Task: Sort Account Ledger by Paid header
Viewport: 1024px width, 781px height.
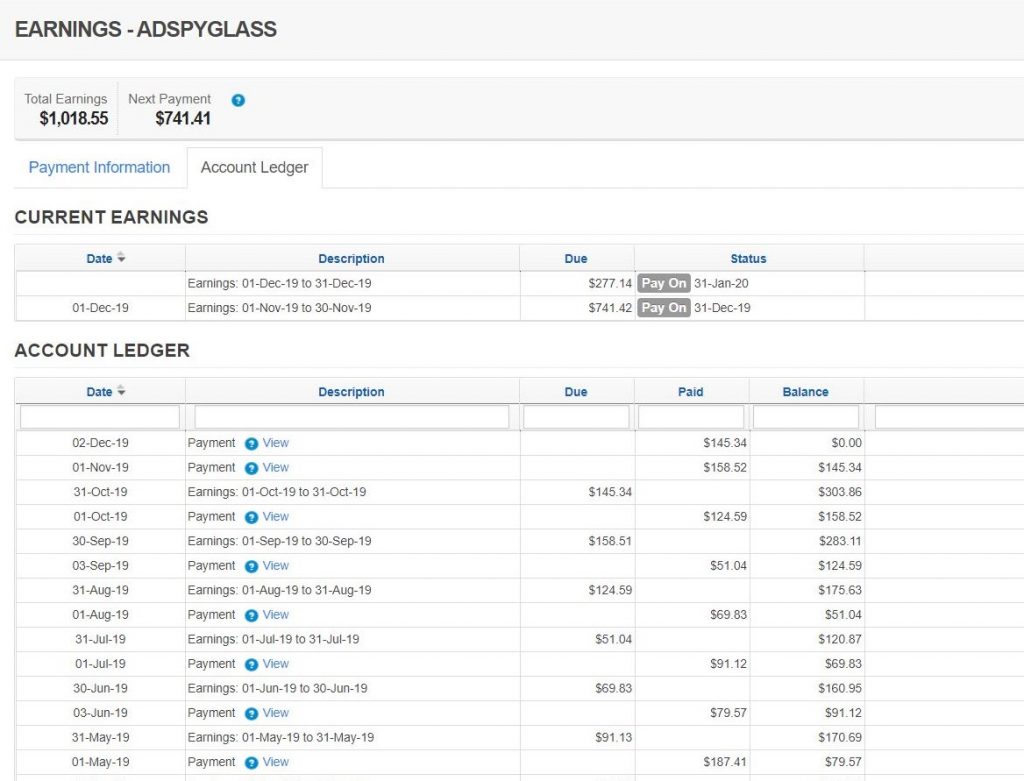Action: pyautogui.click(x=690, y=391)
